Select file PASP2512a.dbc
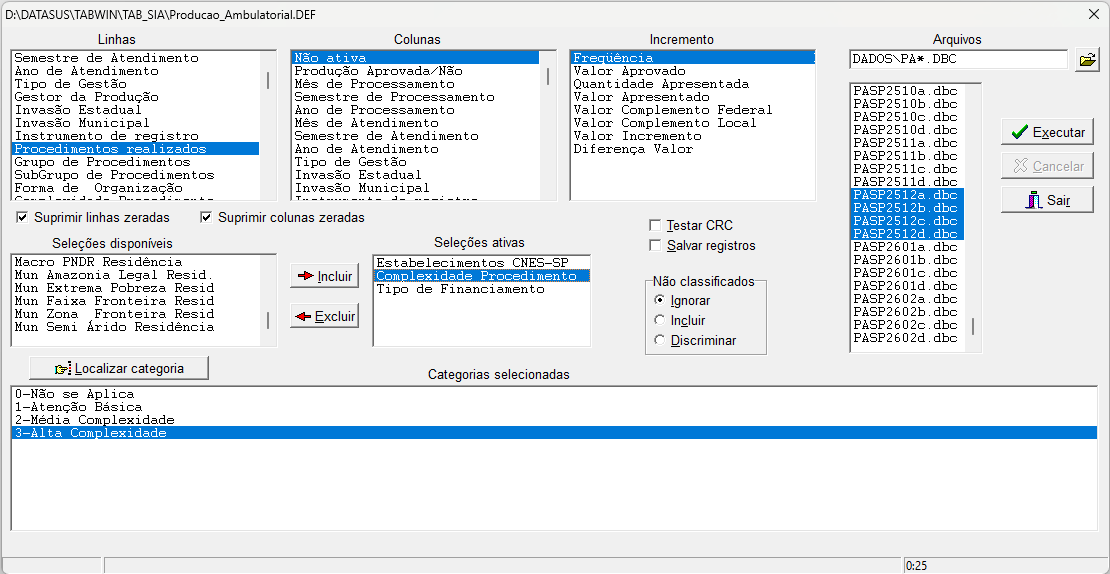Image resolution: width=1110 pixels, height=574 pixels. point(908,195)
